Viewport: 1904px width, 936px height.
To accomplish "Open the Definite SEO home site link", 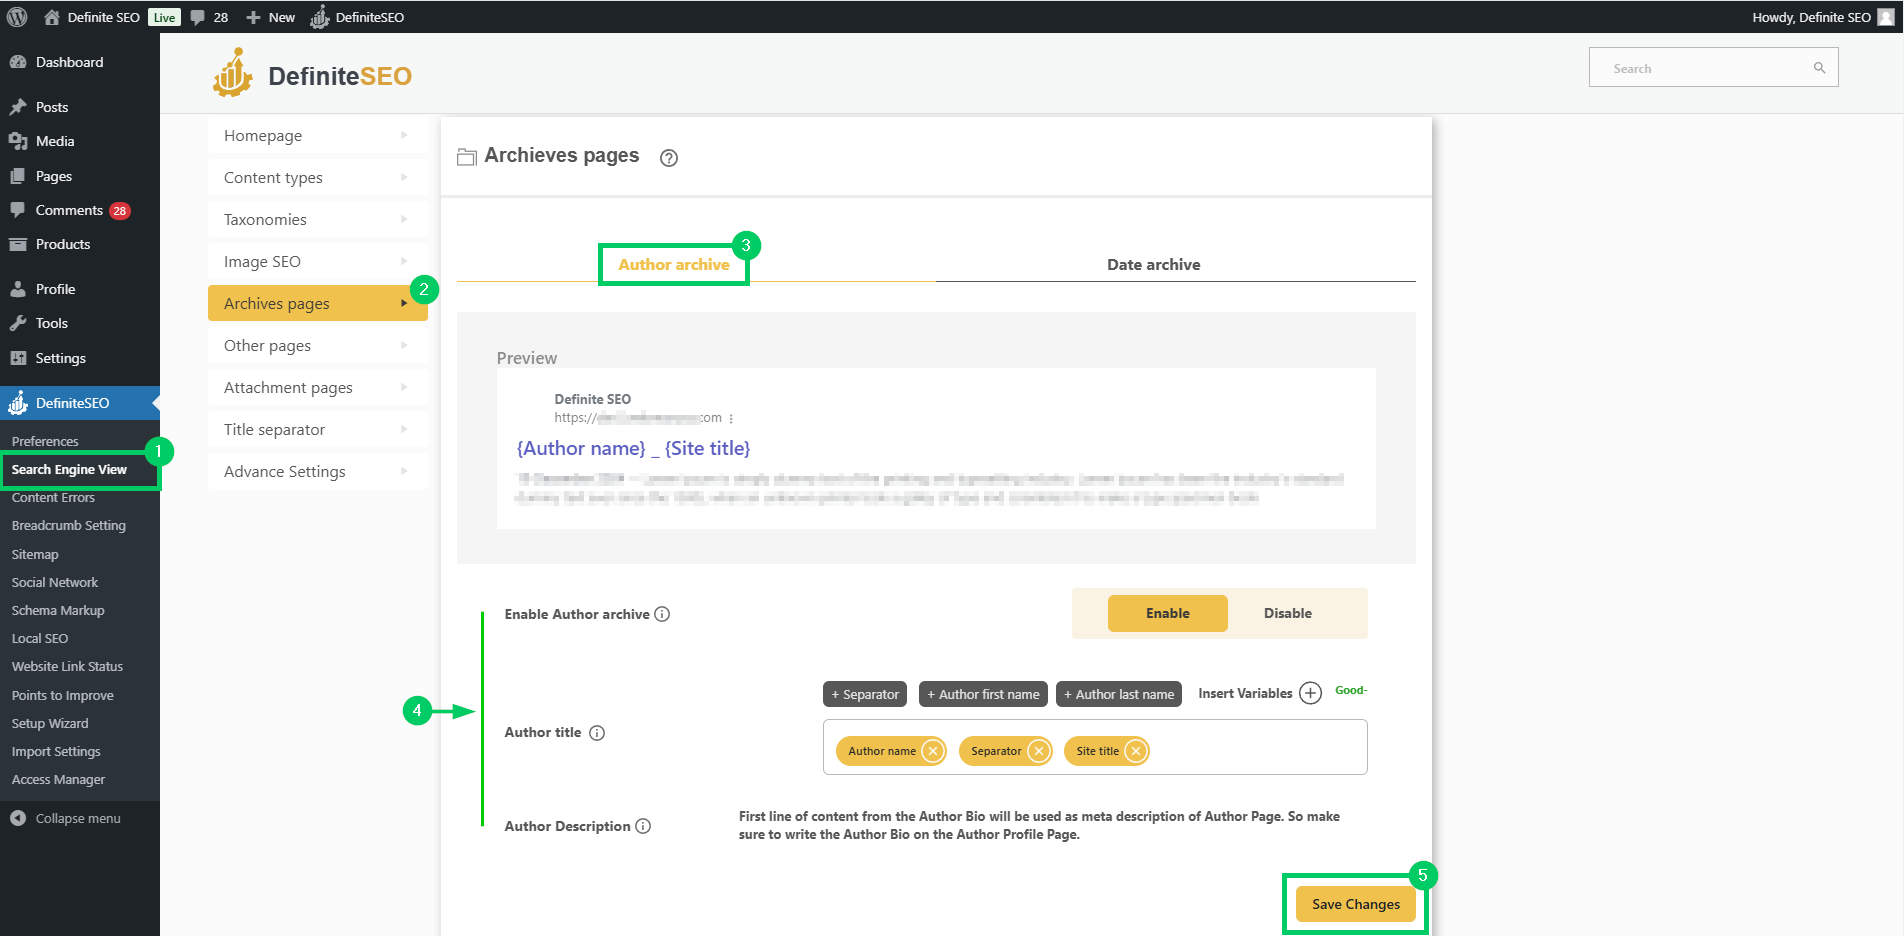I will coord(92,17).
